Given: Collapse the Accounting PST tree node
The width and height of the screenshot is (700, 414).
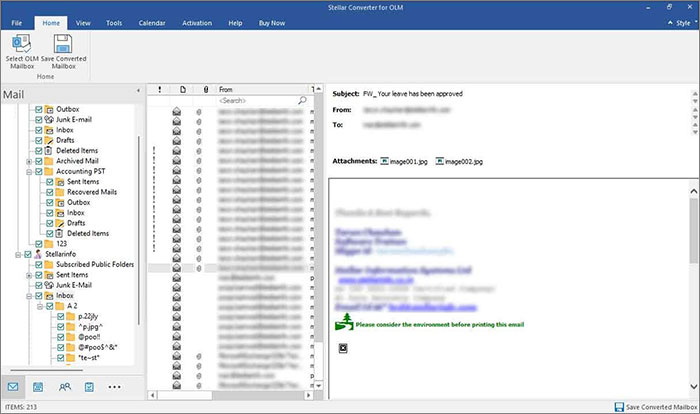Looking at the screenshot, I should (x=29, y=171).
